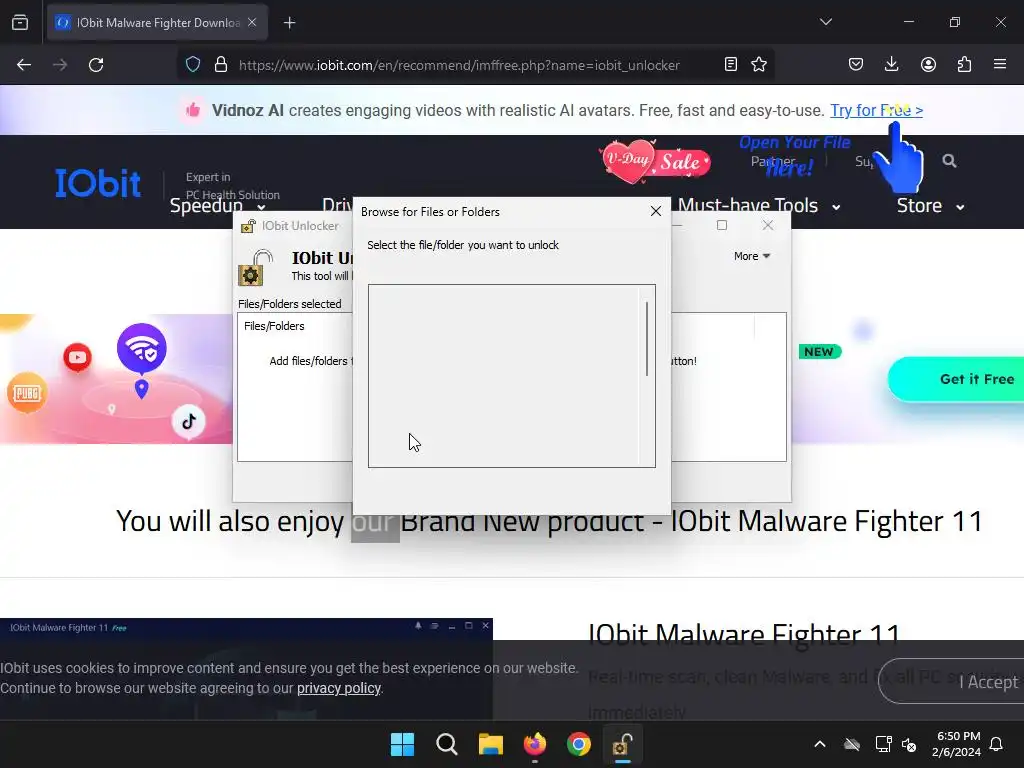Show hidden system tray icons
Screen dimensions: 1024x768
pyautogui.click(x=820, y=744)
